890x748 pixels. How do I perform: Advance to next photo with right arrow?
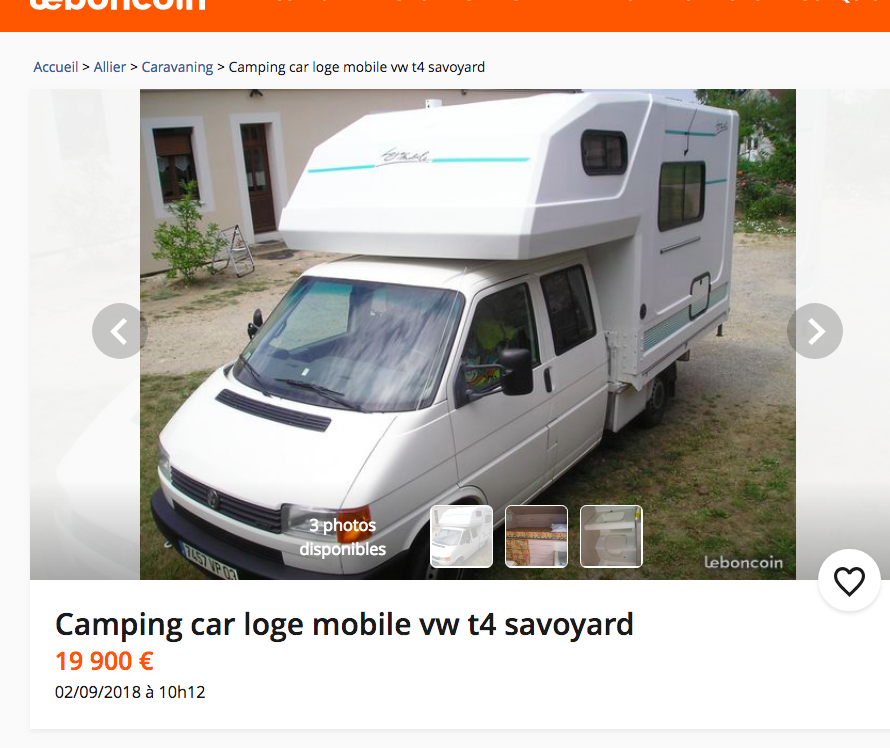[x=815, y=331]
